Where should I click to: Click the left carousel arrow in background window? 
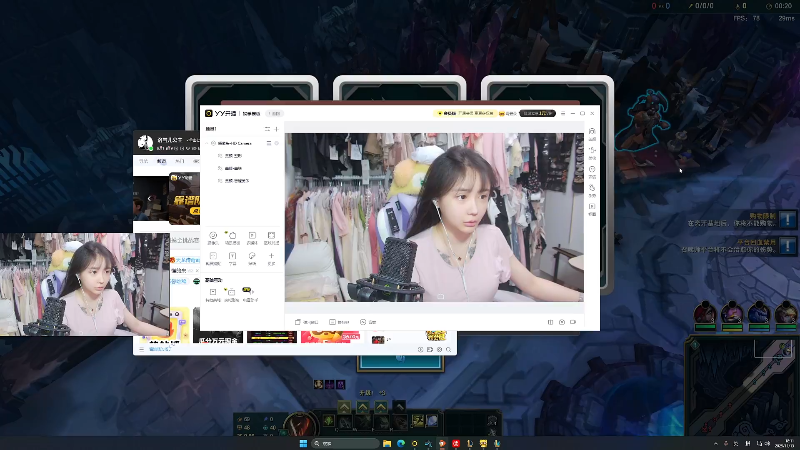[x=149, y=198]
